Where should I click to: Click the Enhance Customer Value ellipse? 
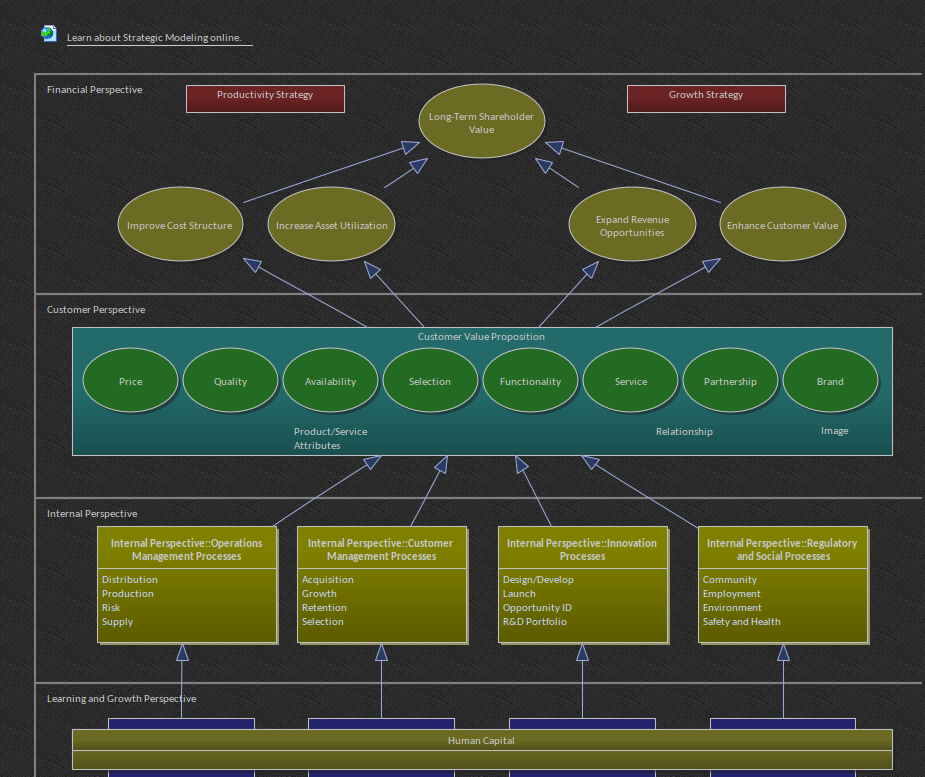click(x=782, y=225)
